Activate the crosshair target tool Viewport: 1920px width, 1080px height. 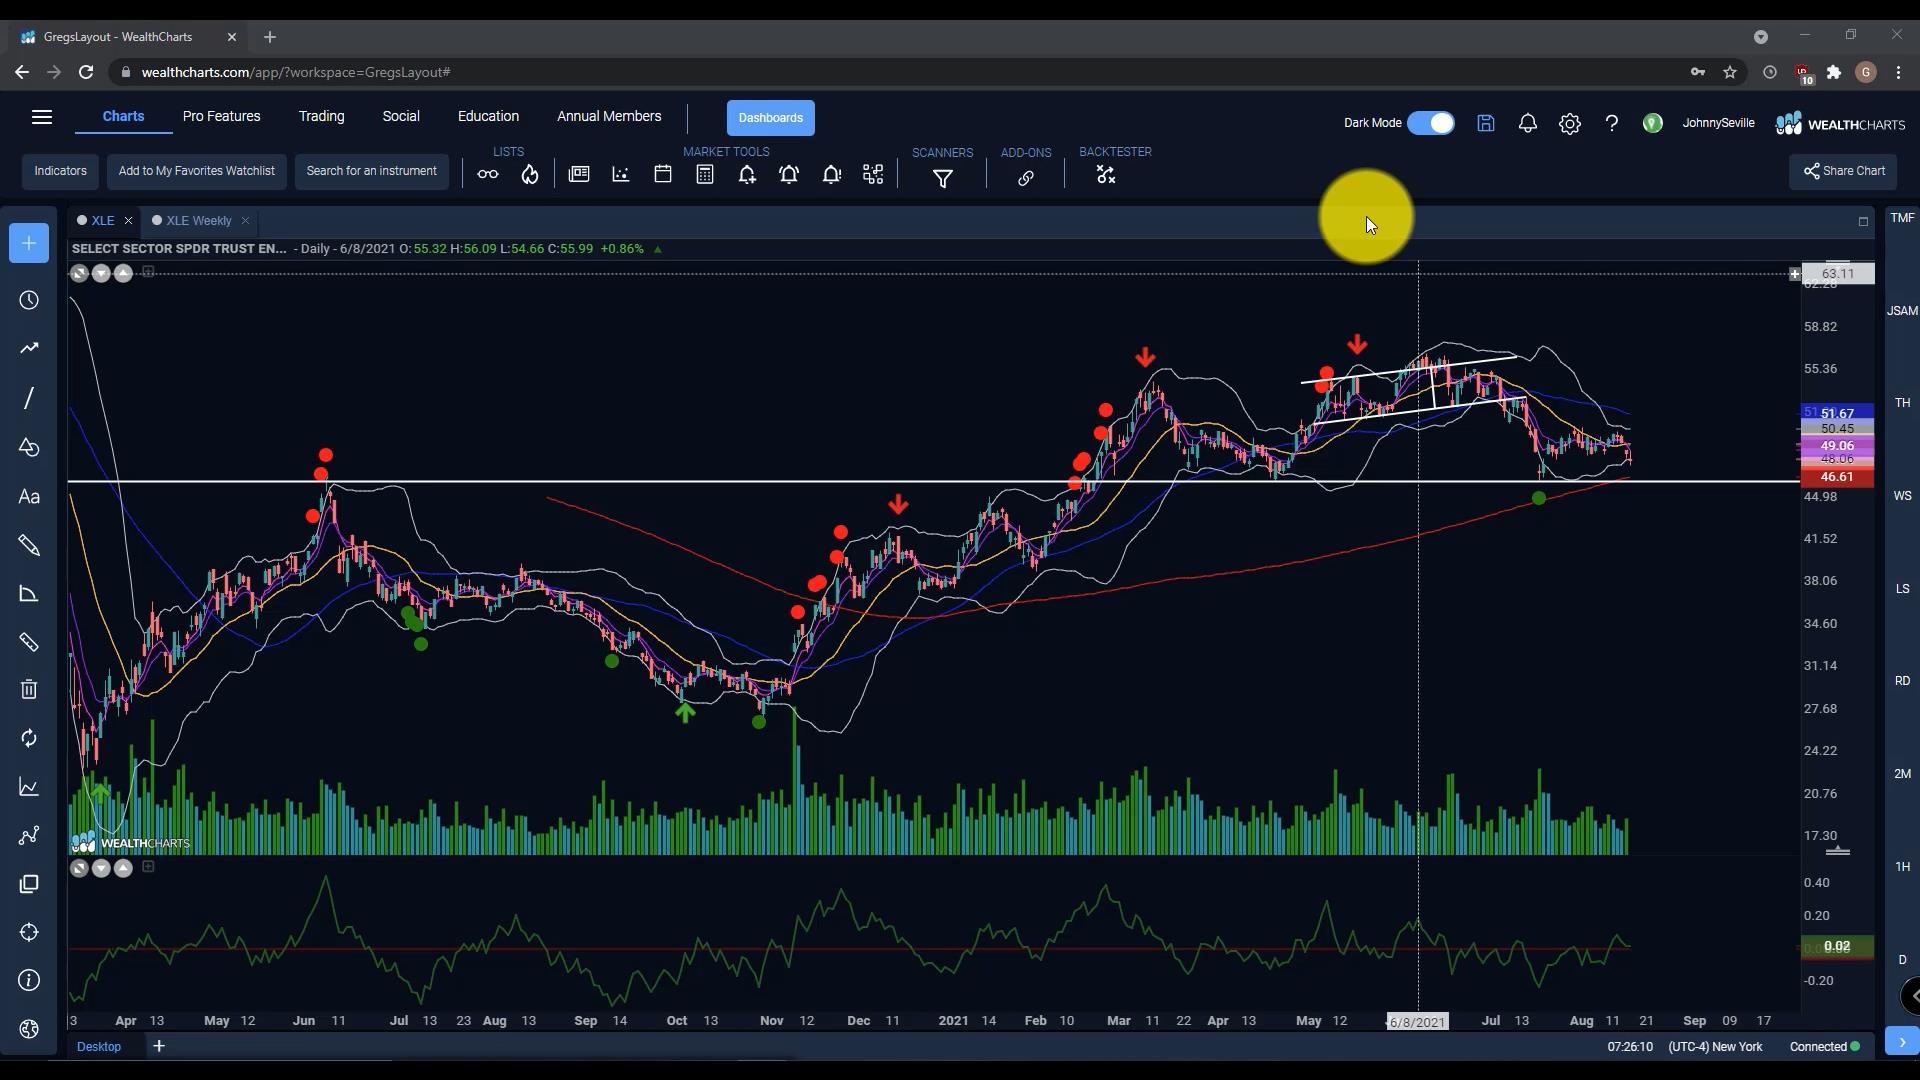(x=29, y=932)
